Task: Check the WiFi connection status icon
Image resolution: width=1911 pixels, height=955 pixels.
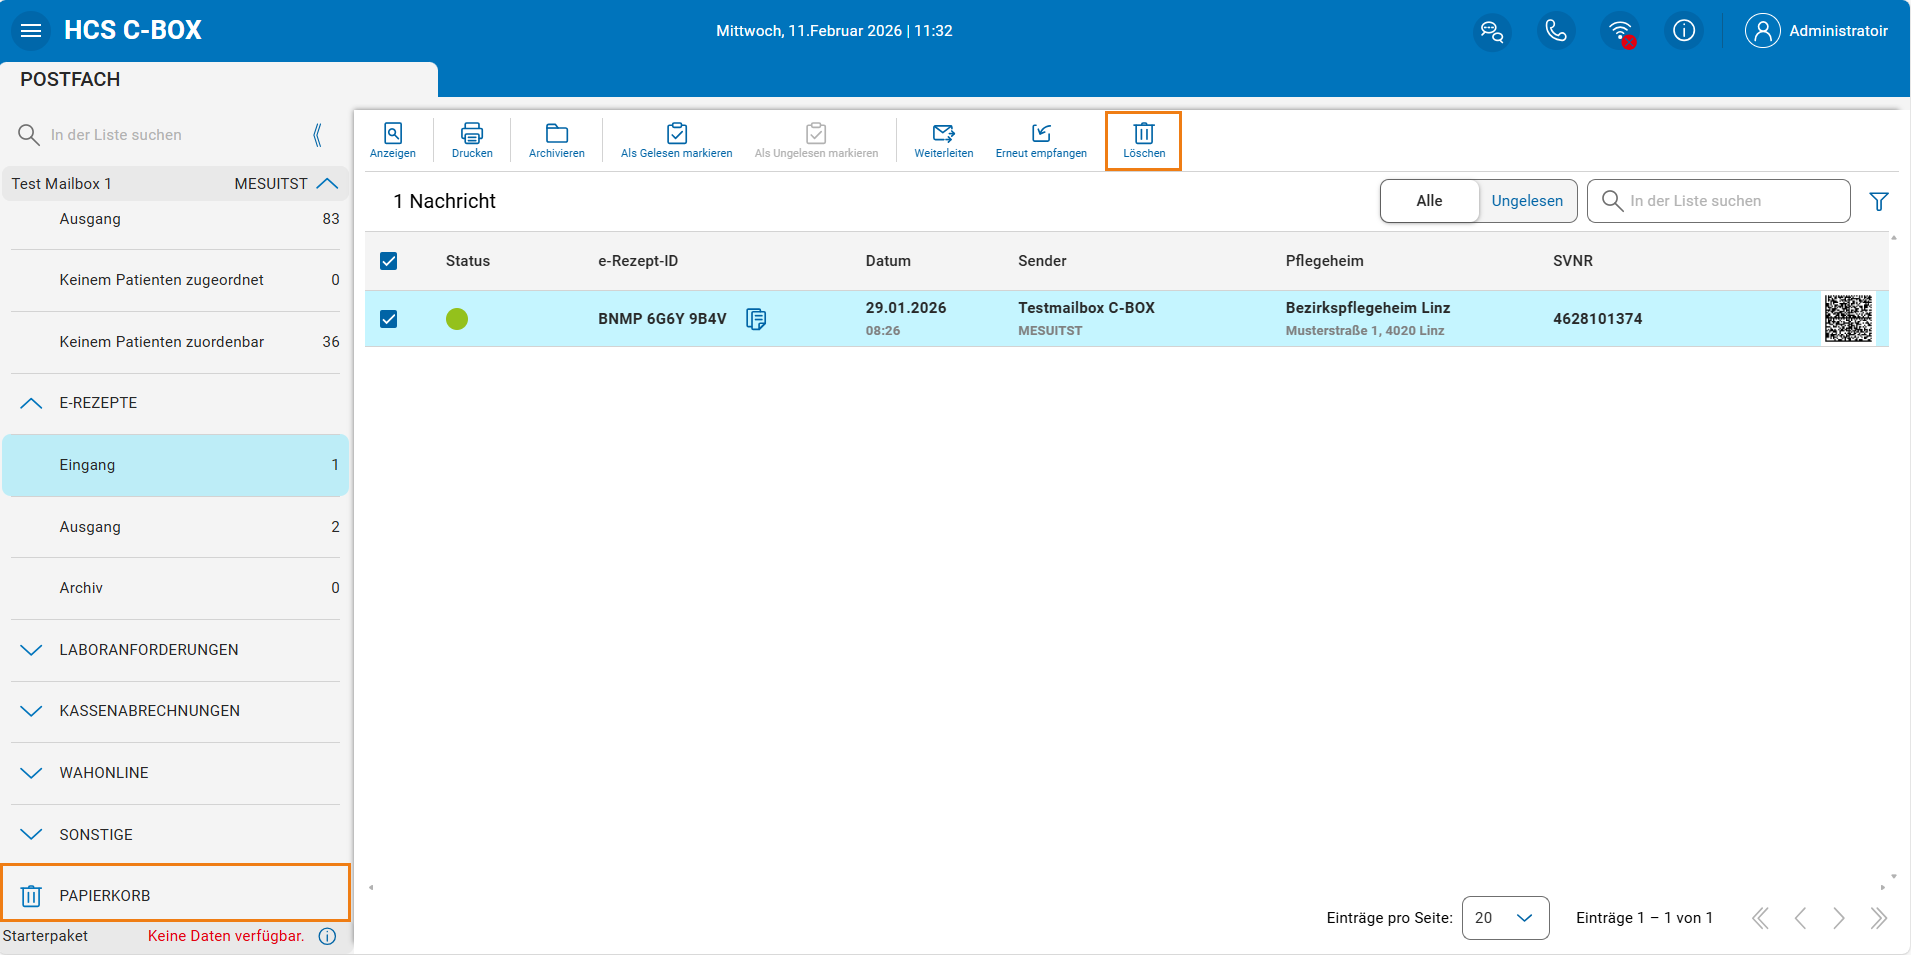Action: click(1621, 31)
